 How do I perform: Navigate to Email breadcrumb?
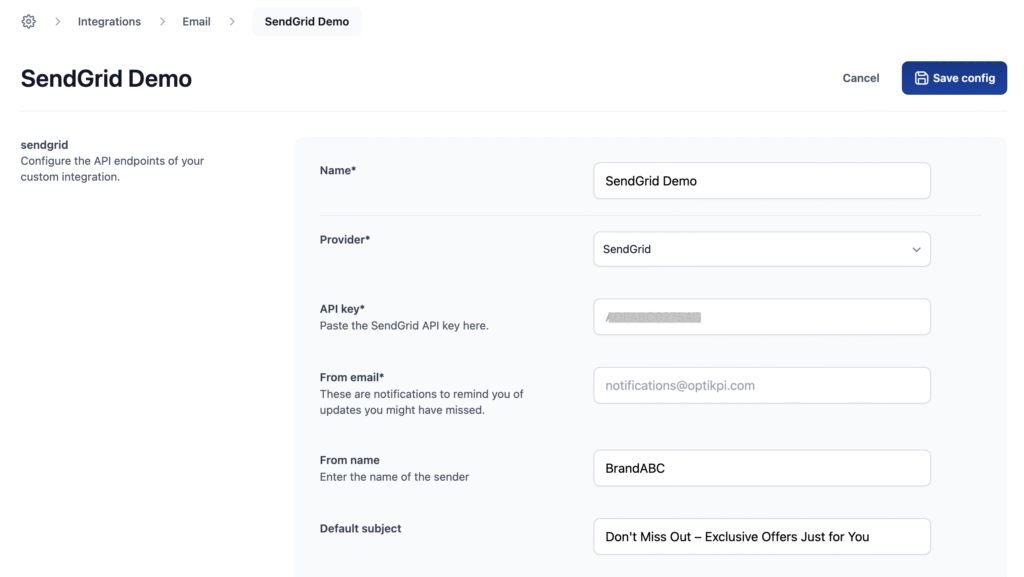(x=196, y=22)
